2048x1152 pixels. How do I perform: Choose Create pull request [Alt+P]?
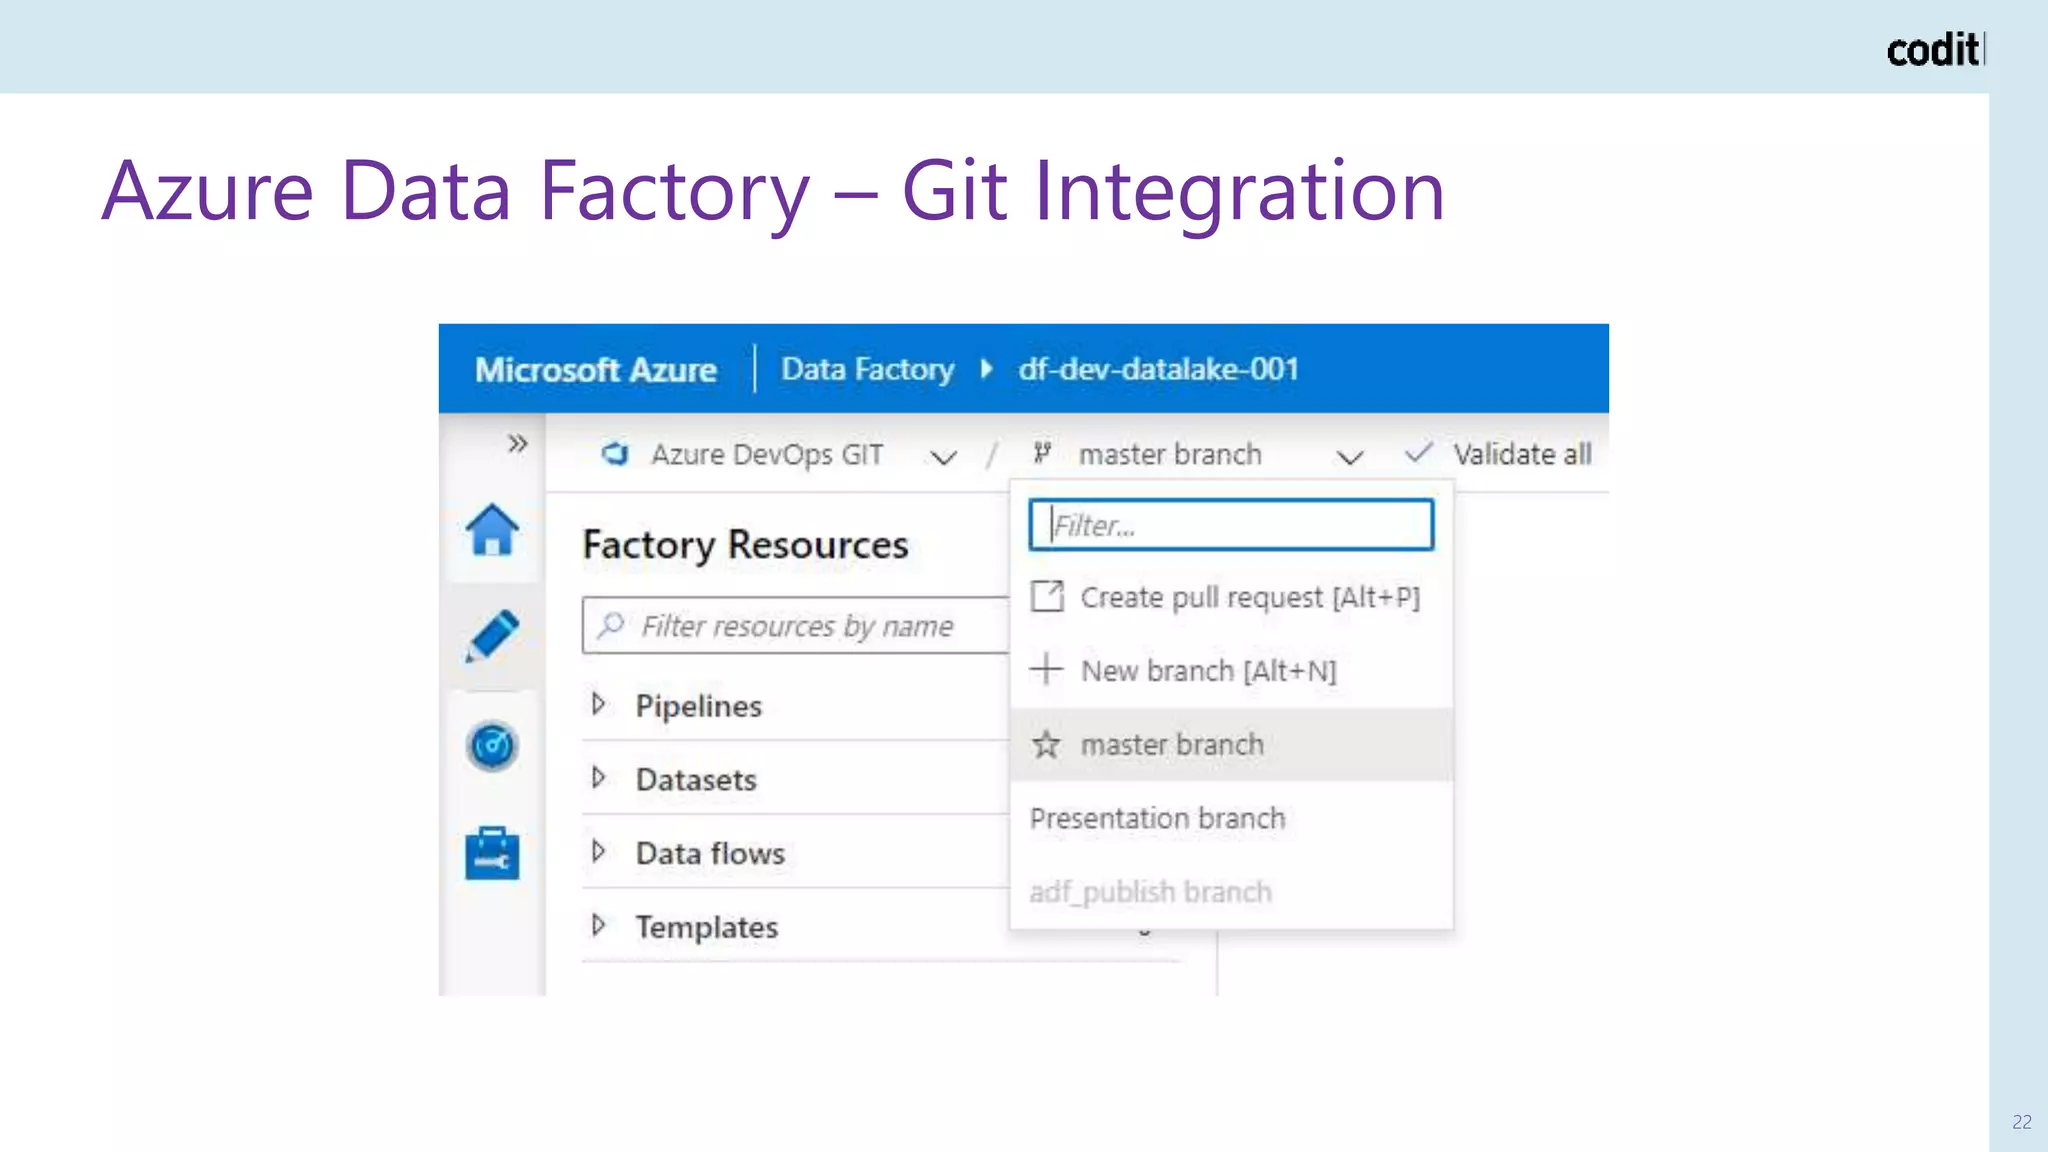click(1231, 597)
